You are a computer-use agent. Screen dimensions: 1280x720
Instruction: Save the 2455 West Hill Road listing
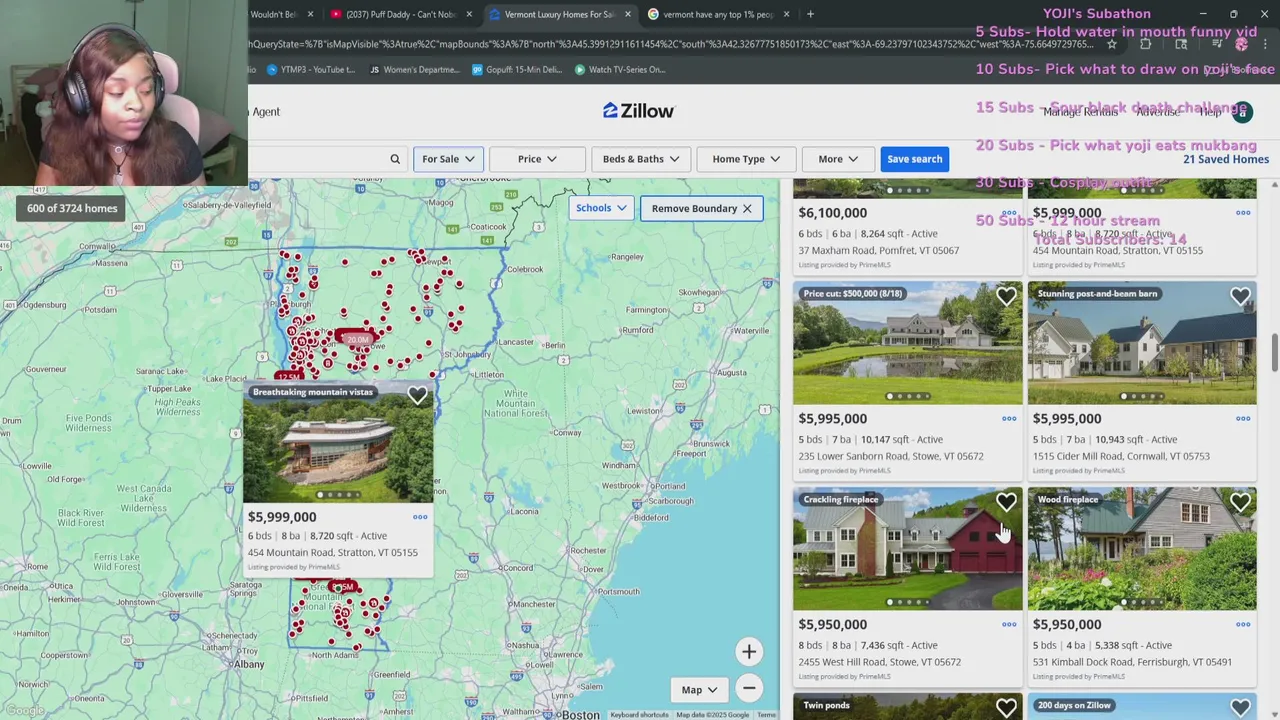(x=1006, y=502)
